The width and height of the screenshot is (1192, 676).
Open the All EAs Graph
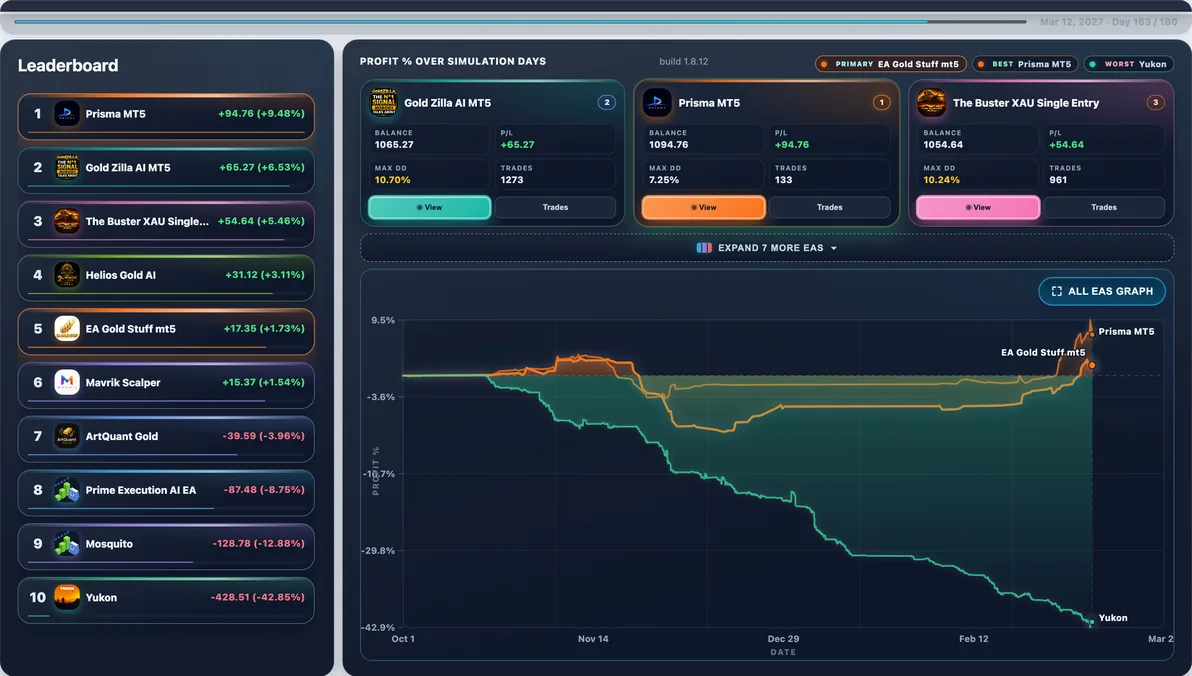point(1102,291)
